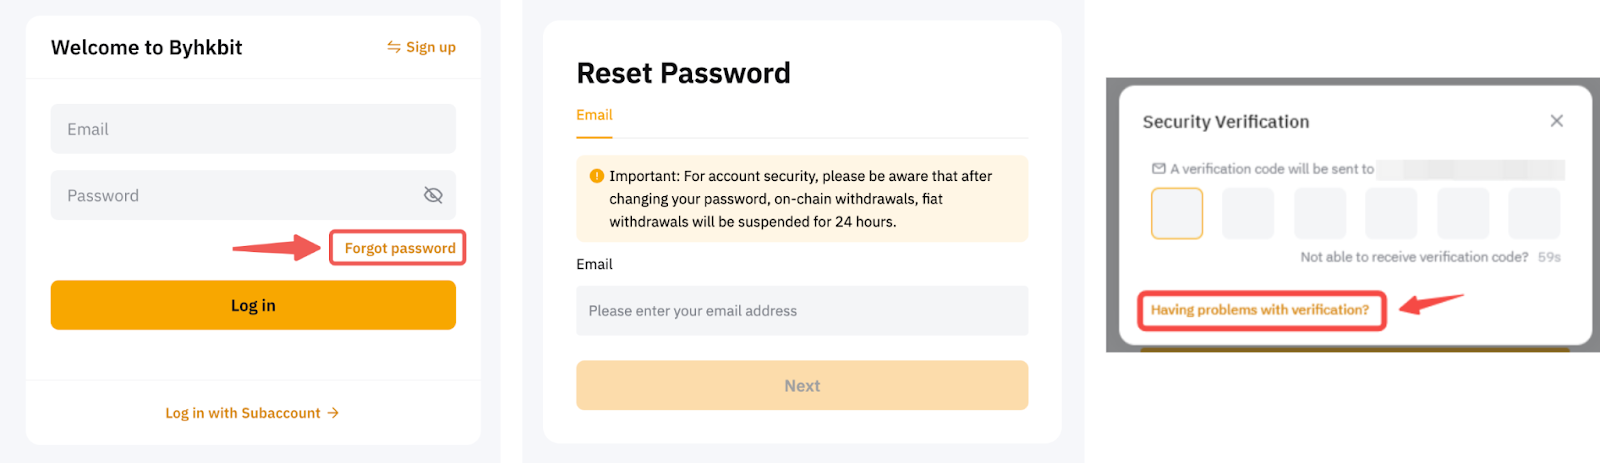Viewport: 1600px width, 463px height.
Task: Click the first verification code box
Action: tap(1177, 214)
